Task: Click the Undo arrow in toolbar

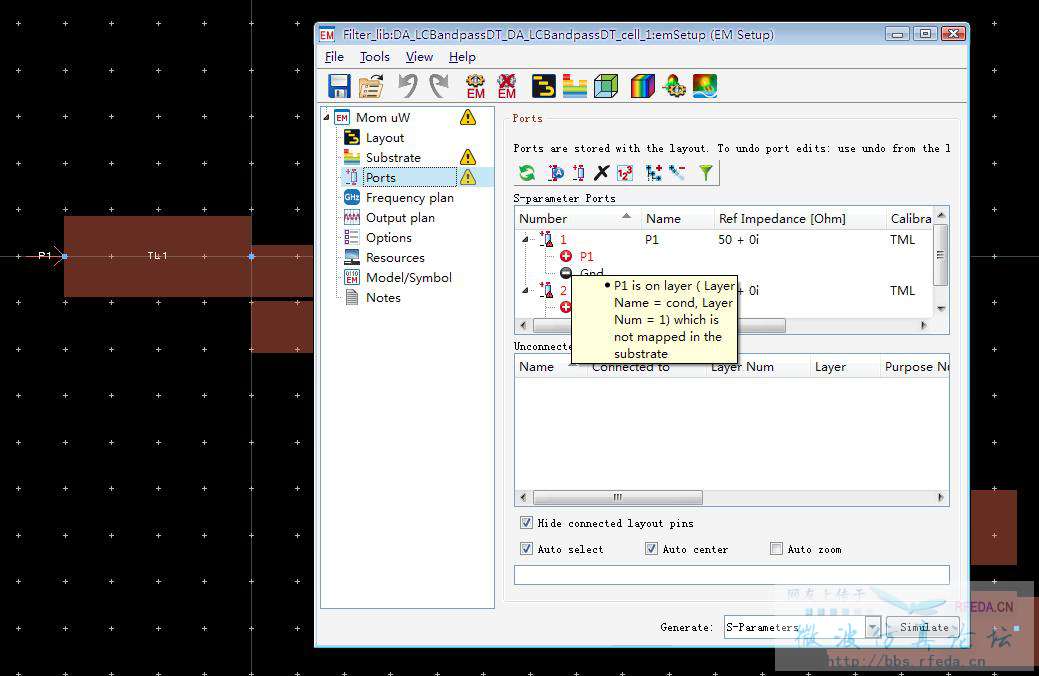Action: 407,86
